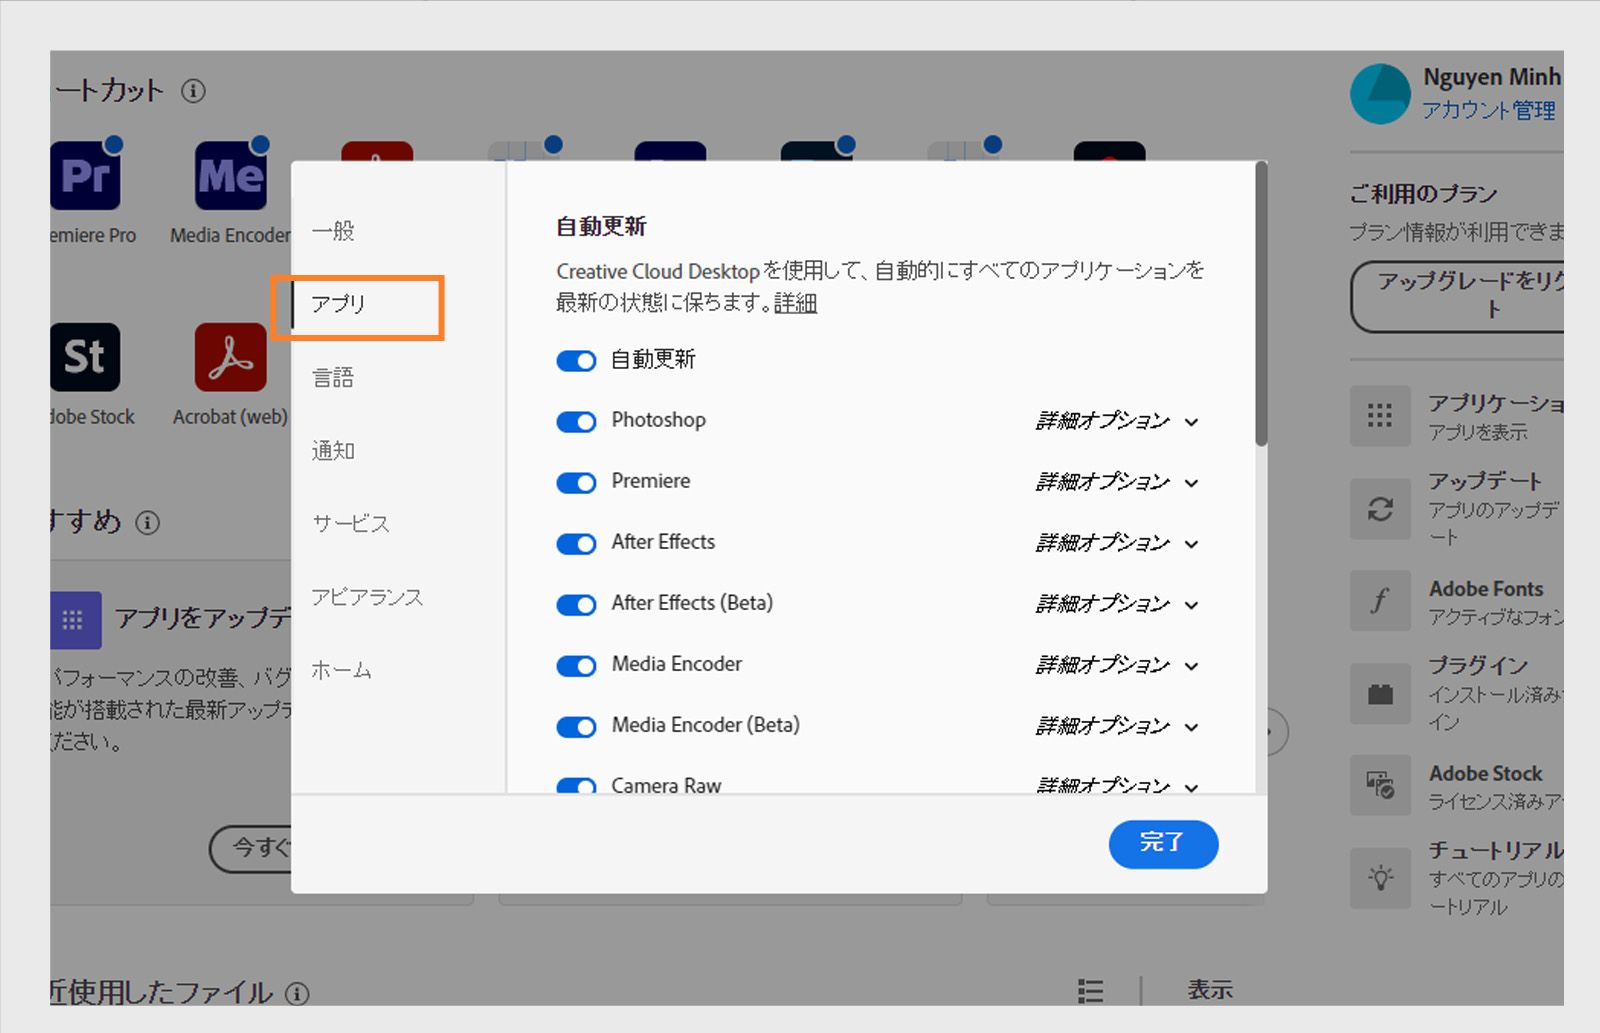Open Adobe Stock shortcut icon
Screen dimensions: 1600x1033
(84, 356)
